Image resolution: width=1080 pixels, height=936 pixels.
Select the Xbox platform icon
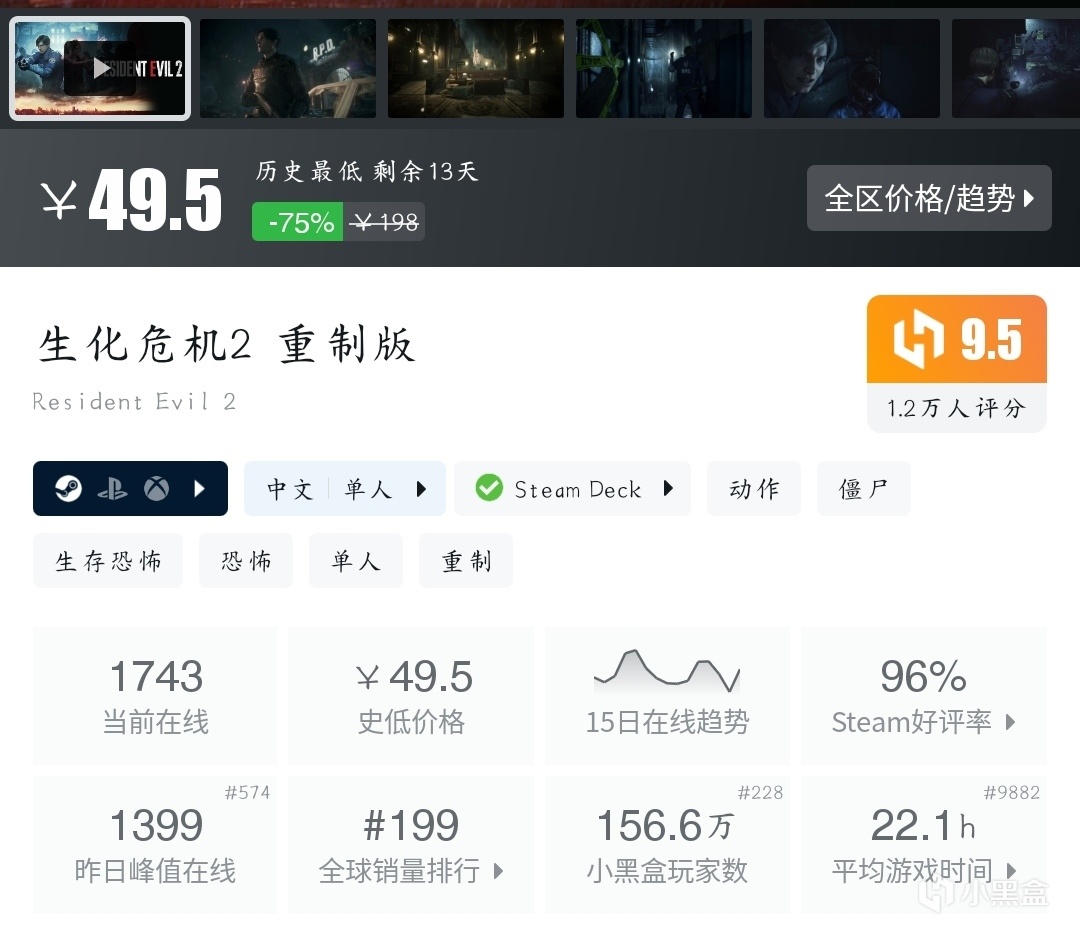156,489
